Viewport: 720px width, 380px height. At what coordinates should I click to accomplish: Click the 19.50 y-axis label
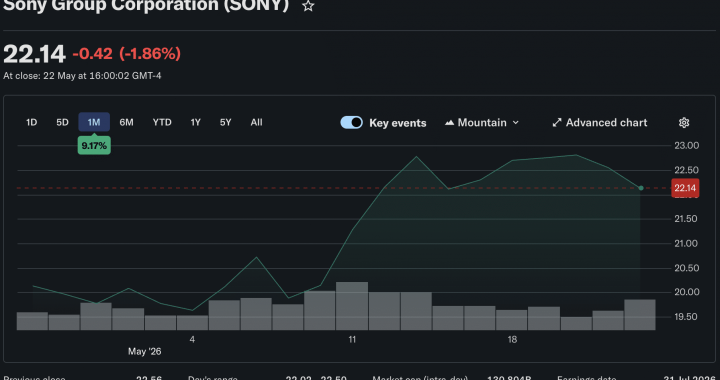tap(686, 317)
